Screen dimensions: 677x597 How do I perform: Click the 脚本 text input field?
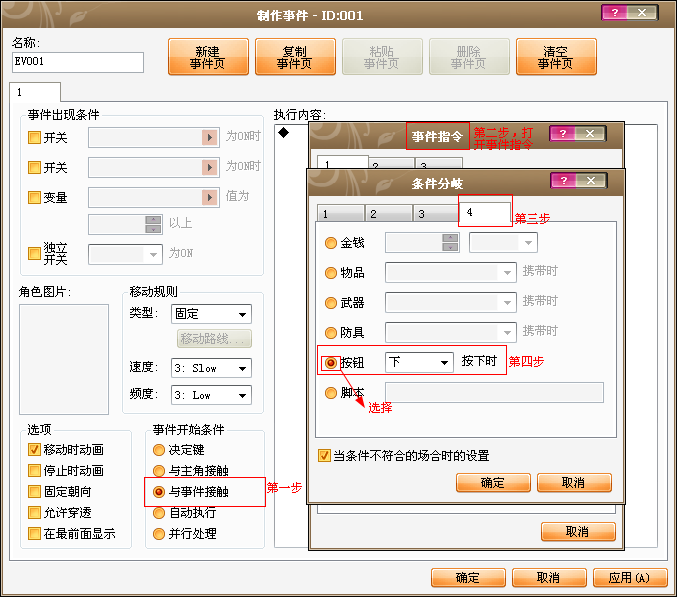(x=494, y=392)
